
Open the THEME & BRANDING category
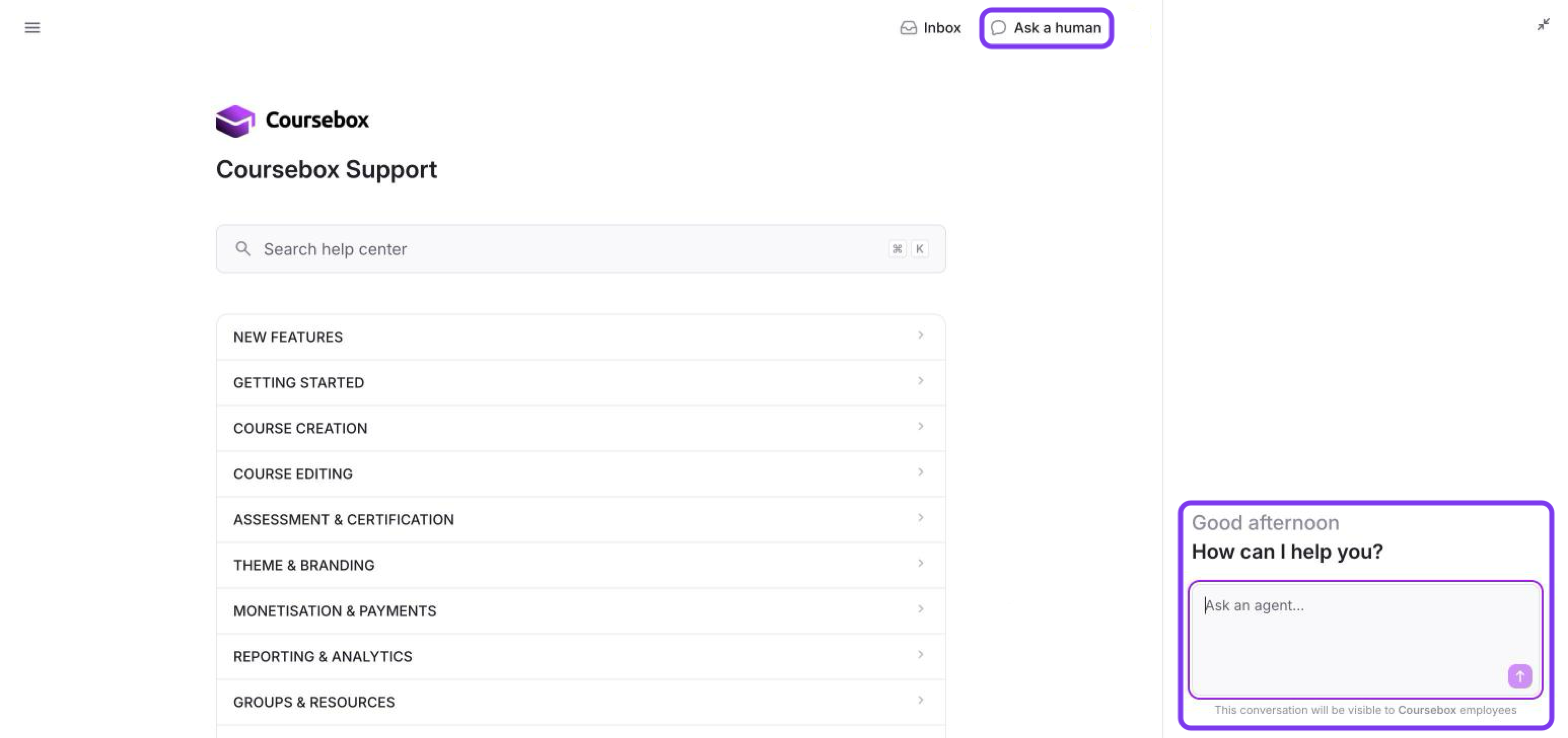pyautogui.click(x=581, y=565)
